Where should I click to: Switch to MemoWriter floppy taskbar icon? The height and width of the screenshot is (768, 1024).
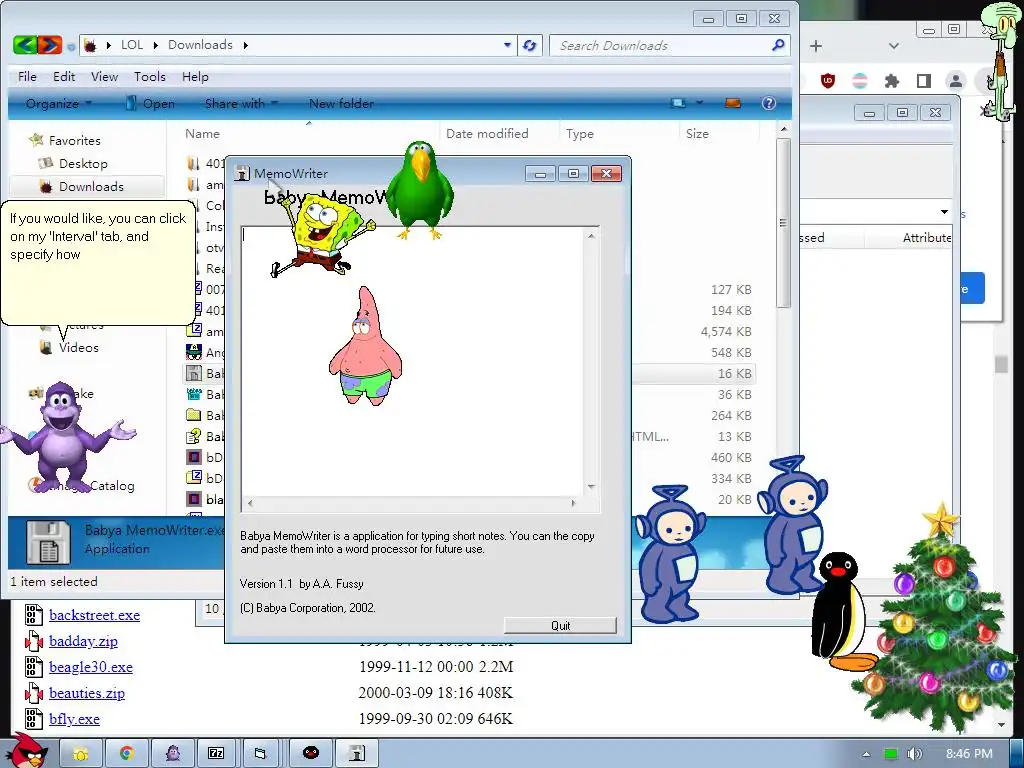point(357,754)
